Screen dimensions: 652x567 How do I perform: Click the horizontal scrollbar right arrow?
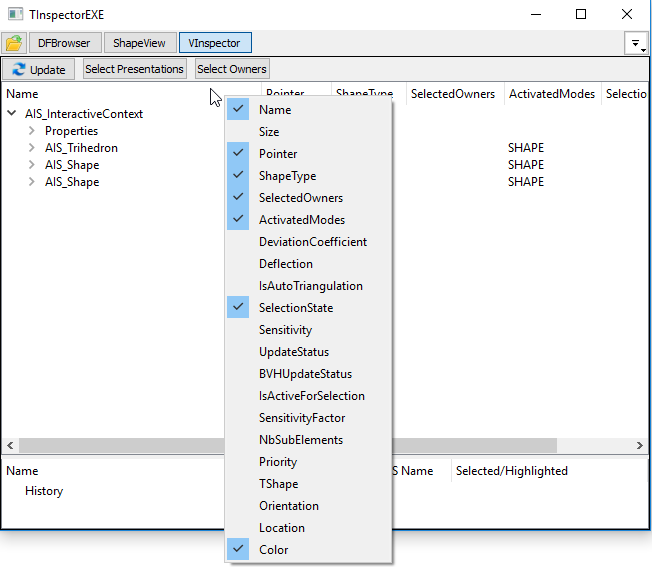(x=640, y=446)
